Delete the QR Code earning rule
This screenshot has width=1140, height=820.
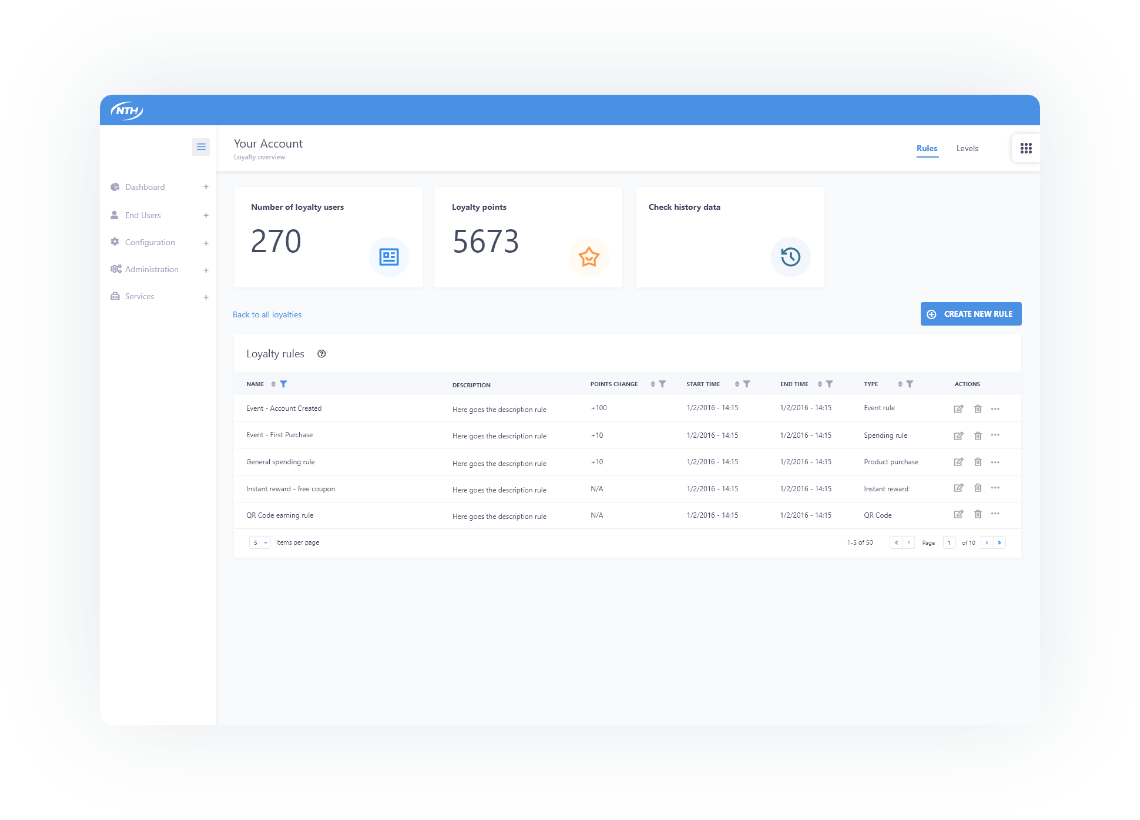pos(977,515)
